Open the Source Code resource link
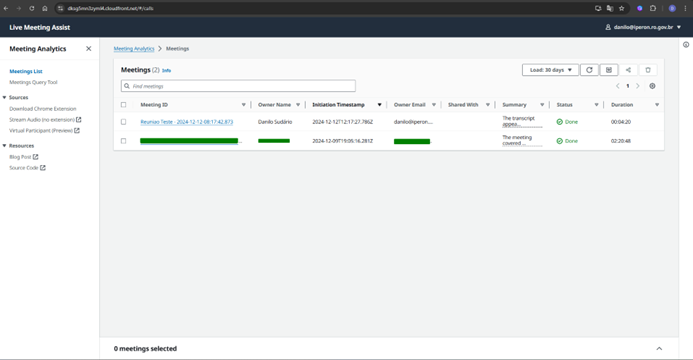This screenshot has height=360, width=693. 27,168
